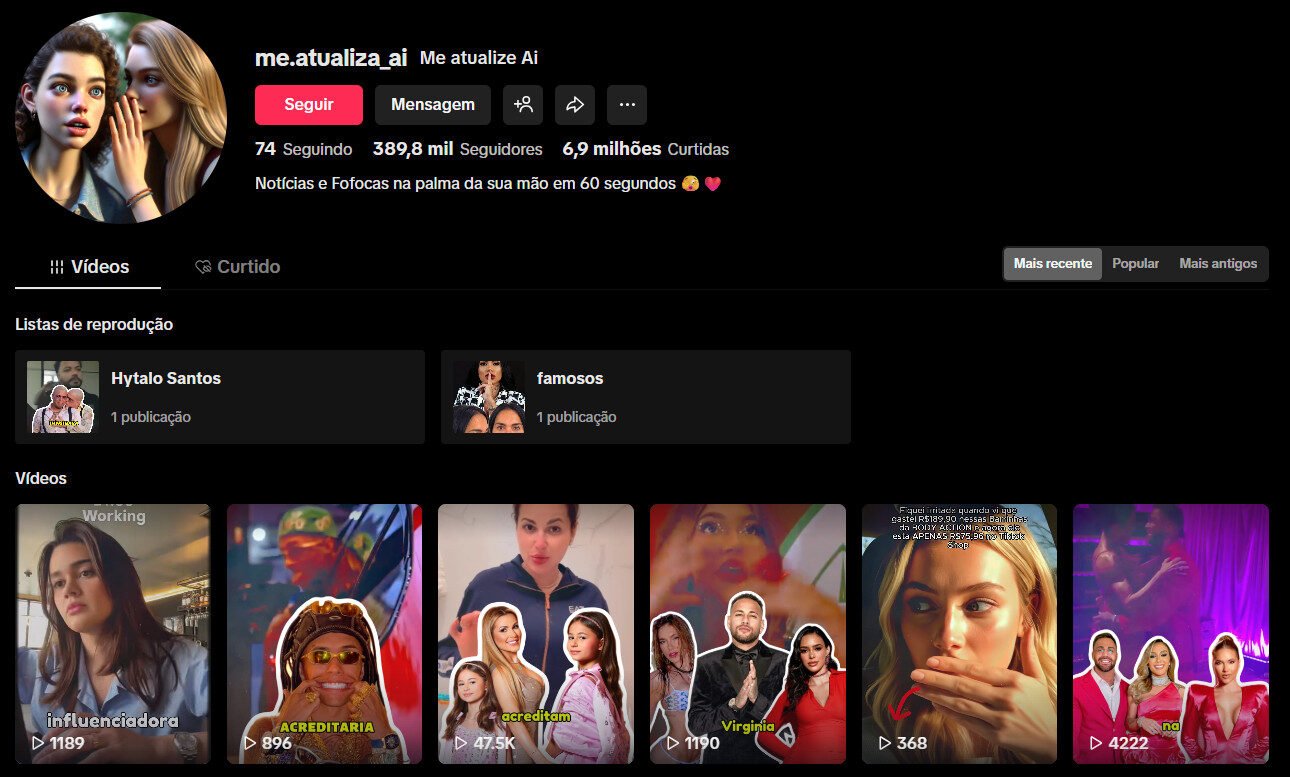This screenshot has width=1290, height=777.
Task: Open the famosos playlist
Action: tap(645, 396)
